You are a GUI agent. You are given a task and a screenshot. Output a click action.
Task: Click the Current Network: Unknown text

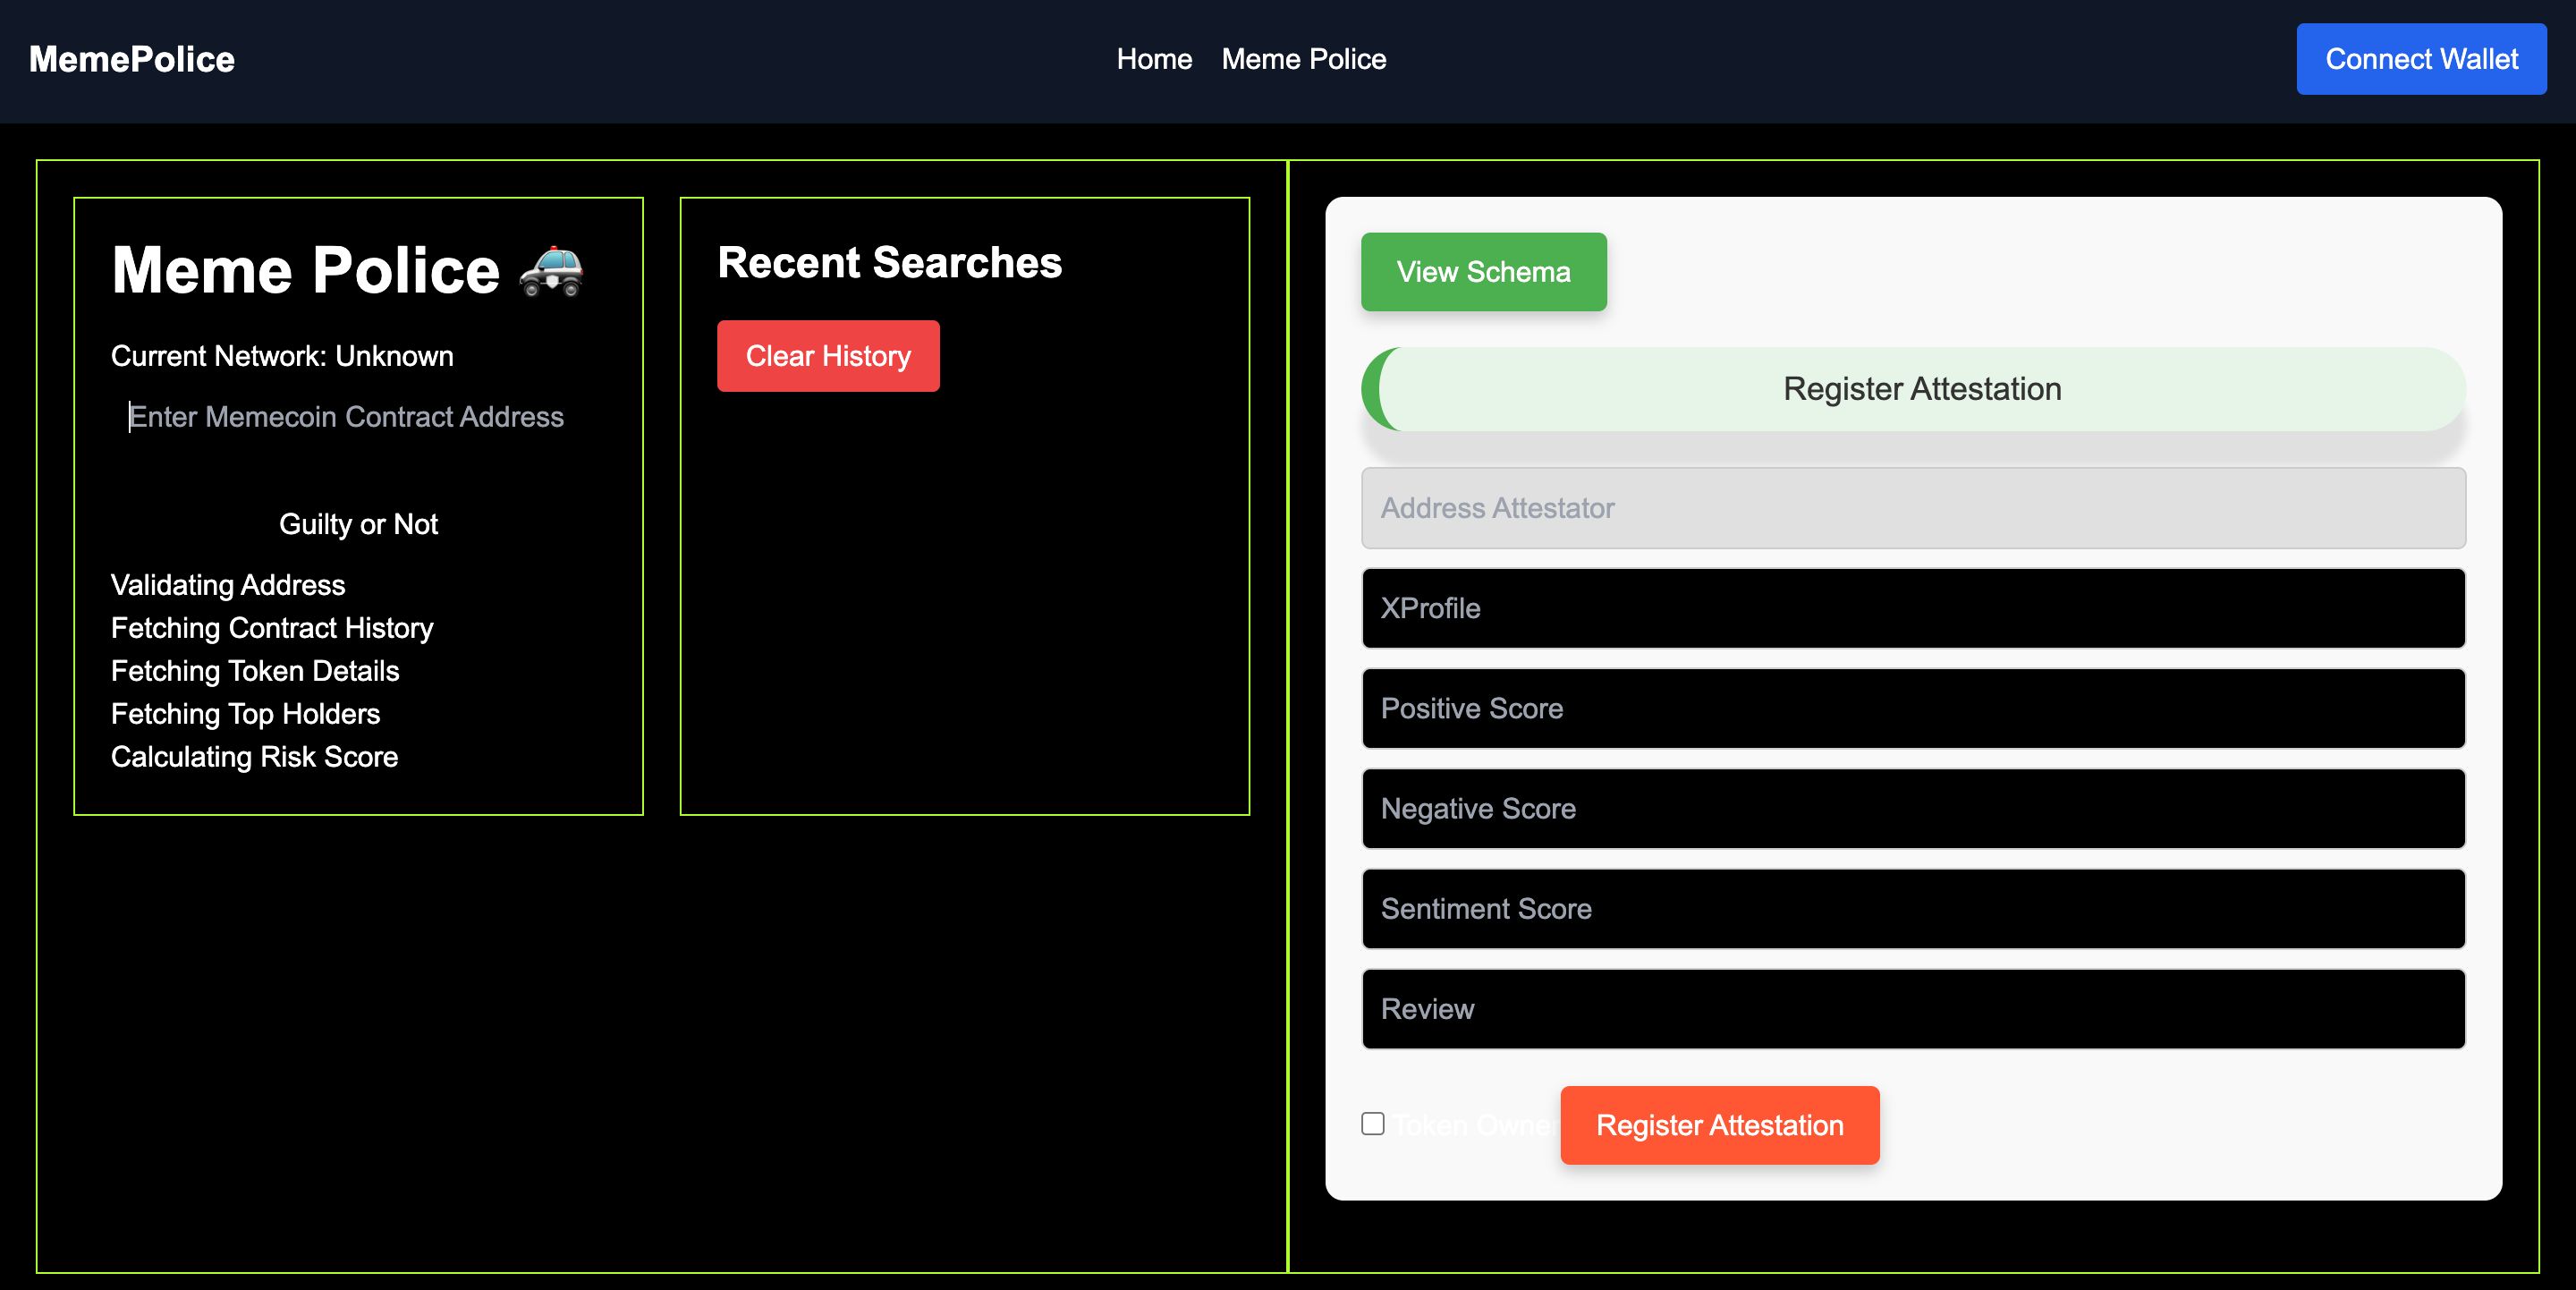[x=282, y=356]
